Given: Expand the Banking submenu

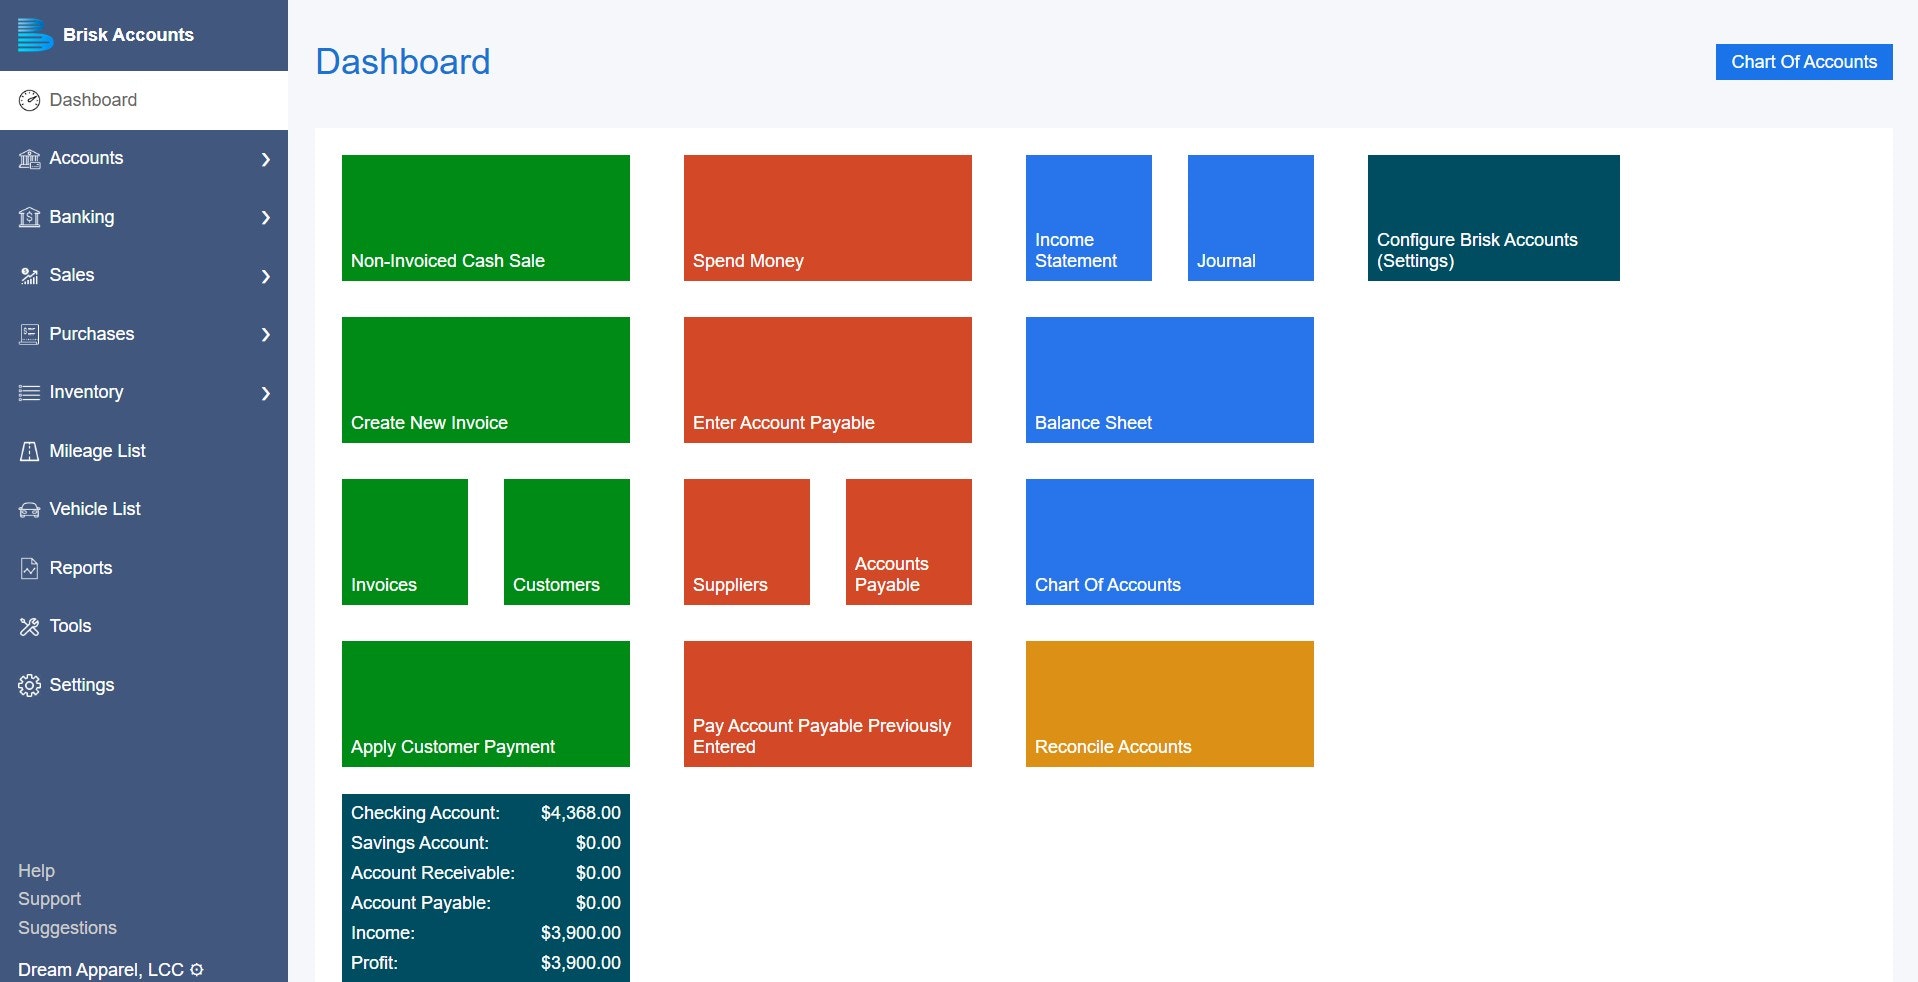Looking at the screenshot, I should 80,217.
